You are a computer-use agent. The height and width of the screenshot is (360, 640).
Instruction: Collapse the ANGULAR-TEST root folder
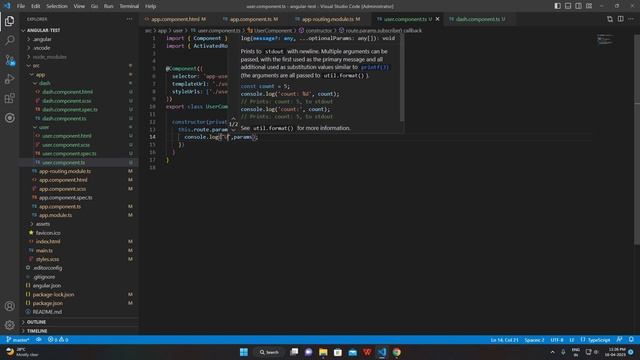click(x=43, y=30)
